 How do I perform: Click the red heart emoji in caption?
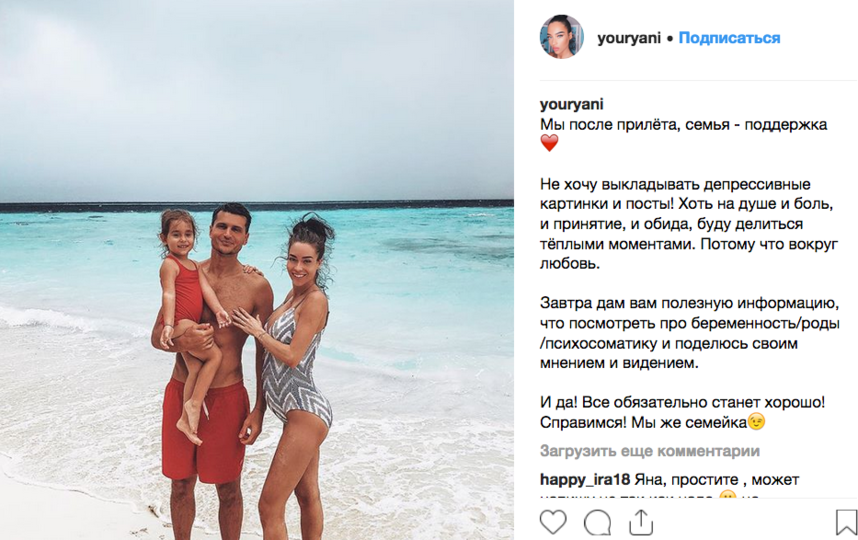(549, 143)
